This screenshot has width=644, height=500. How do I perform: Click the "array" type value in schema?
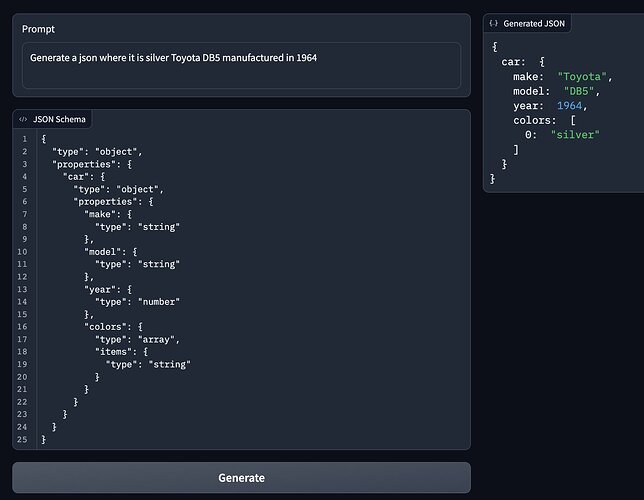(x=158, y=339)
